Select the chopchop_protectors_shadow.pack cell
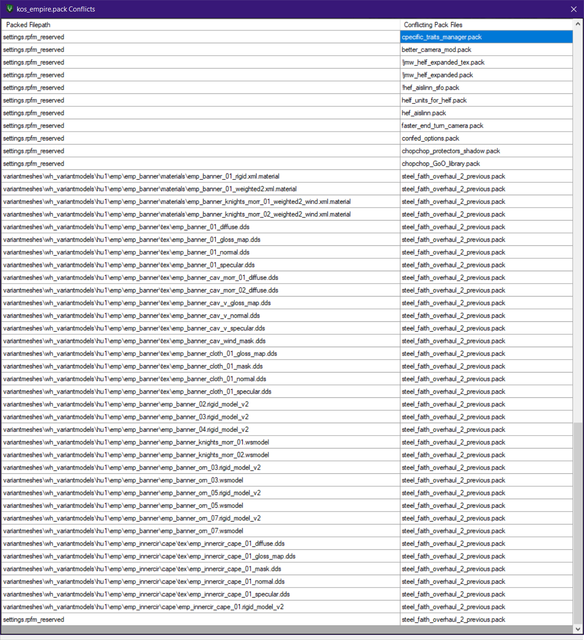 pyautogui.click(x=486, y=151)
